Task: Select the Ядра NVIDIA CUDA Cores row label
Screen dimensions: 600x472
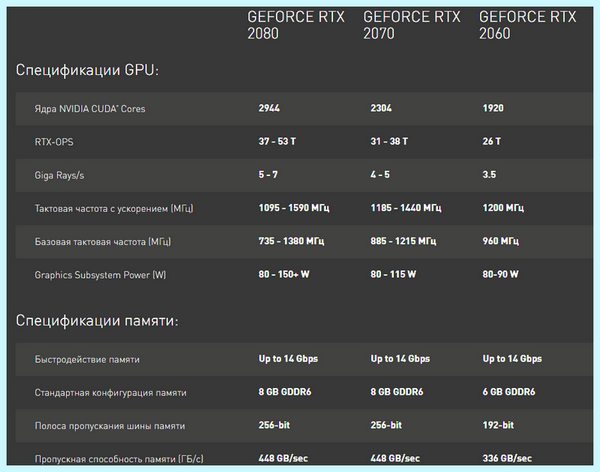Action: click(90, 109)
